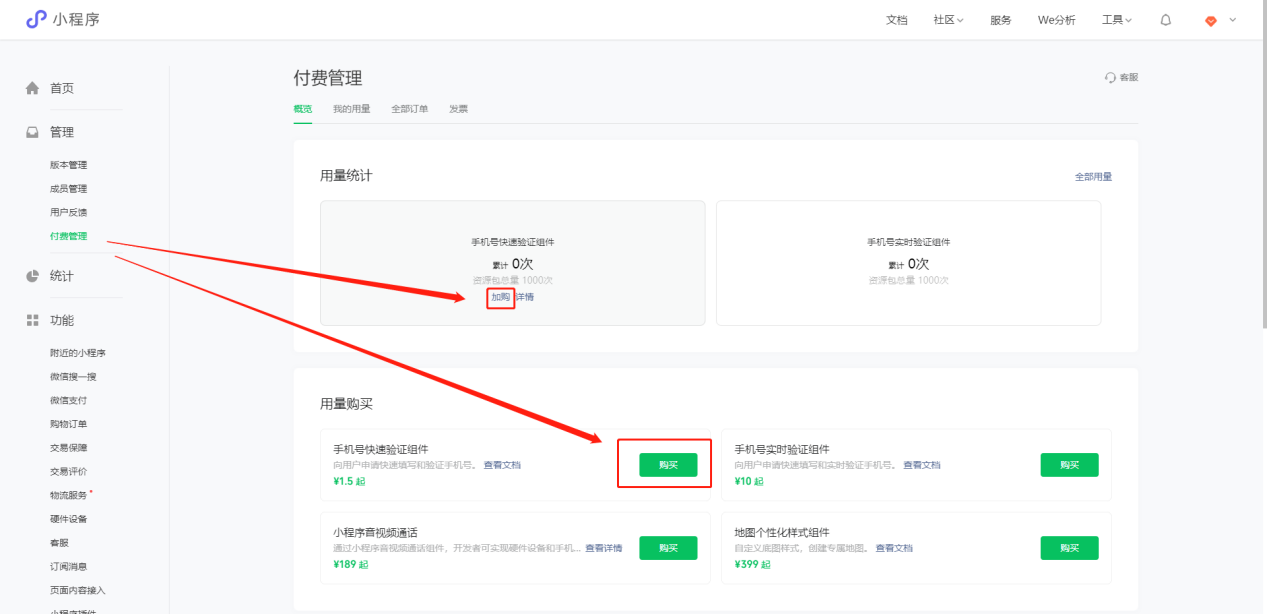
Task: Switch to the 全部订单 tab
Action: click(409, 109)
